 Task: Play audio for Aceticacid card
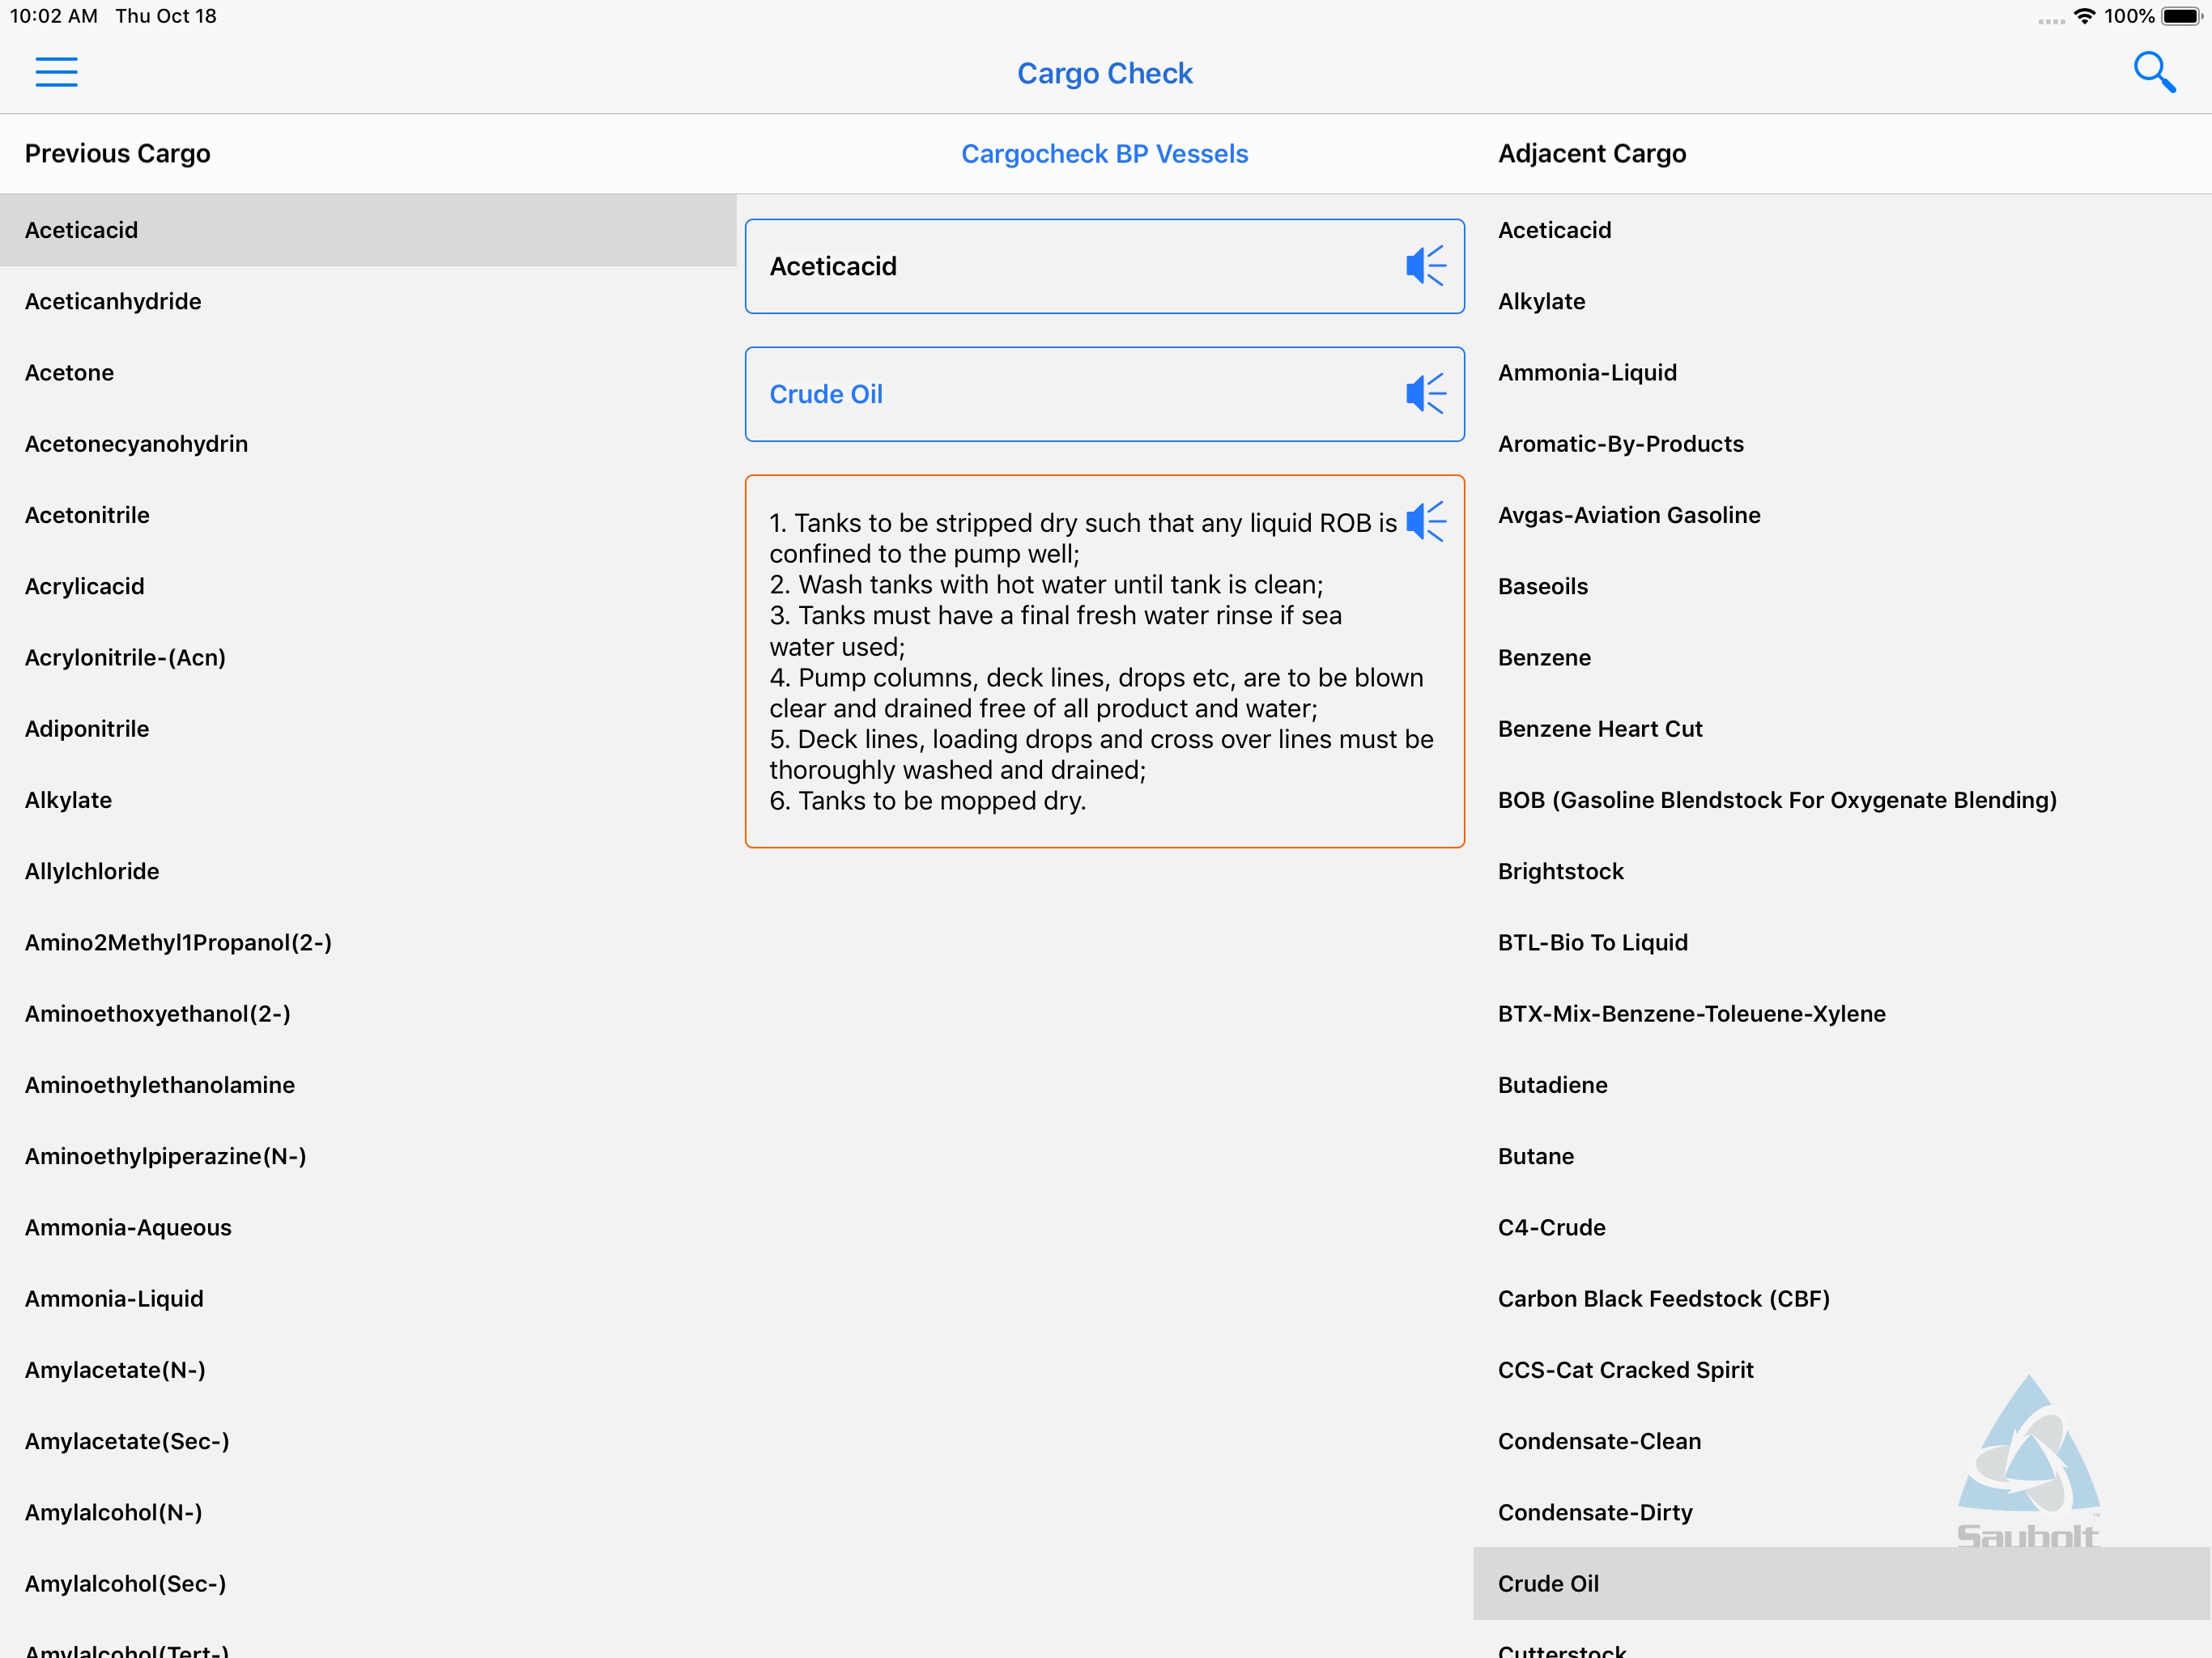pyautogui.click(x=1426, y=266)
